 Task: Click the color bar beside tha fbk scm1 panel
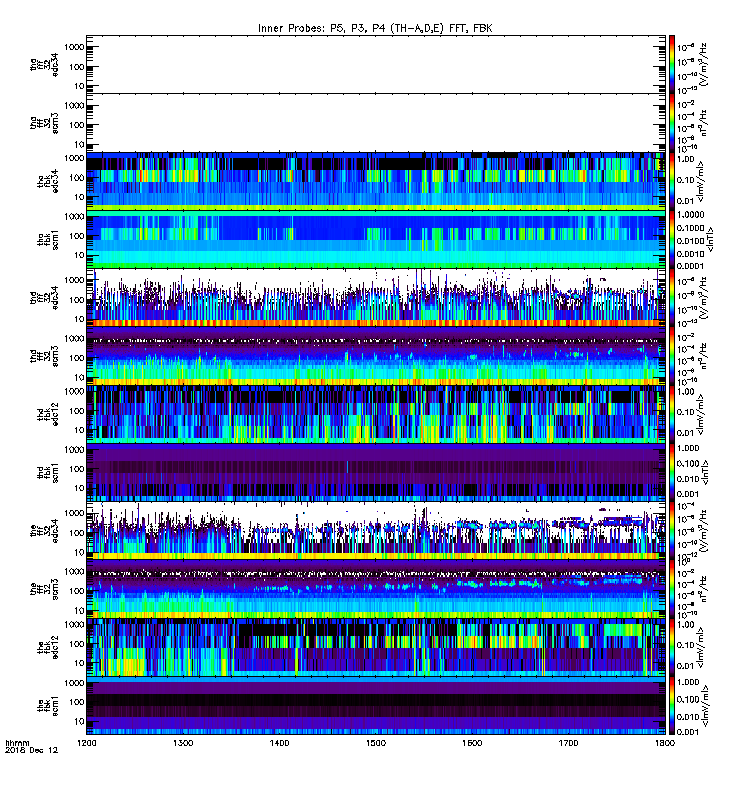click(x=672, y=239)
